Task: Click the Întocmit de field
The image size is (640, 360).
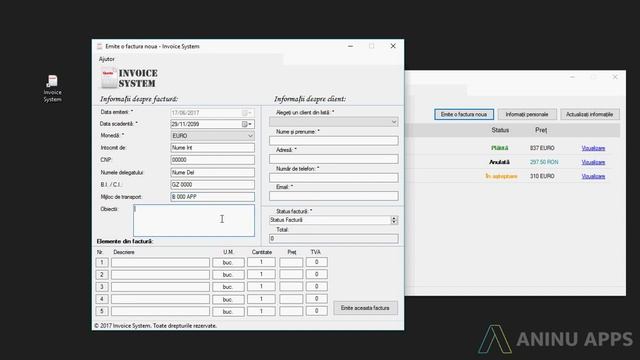Action: pos(212,148)
